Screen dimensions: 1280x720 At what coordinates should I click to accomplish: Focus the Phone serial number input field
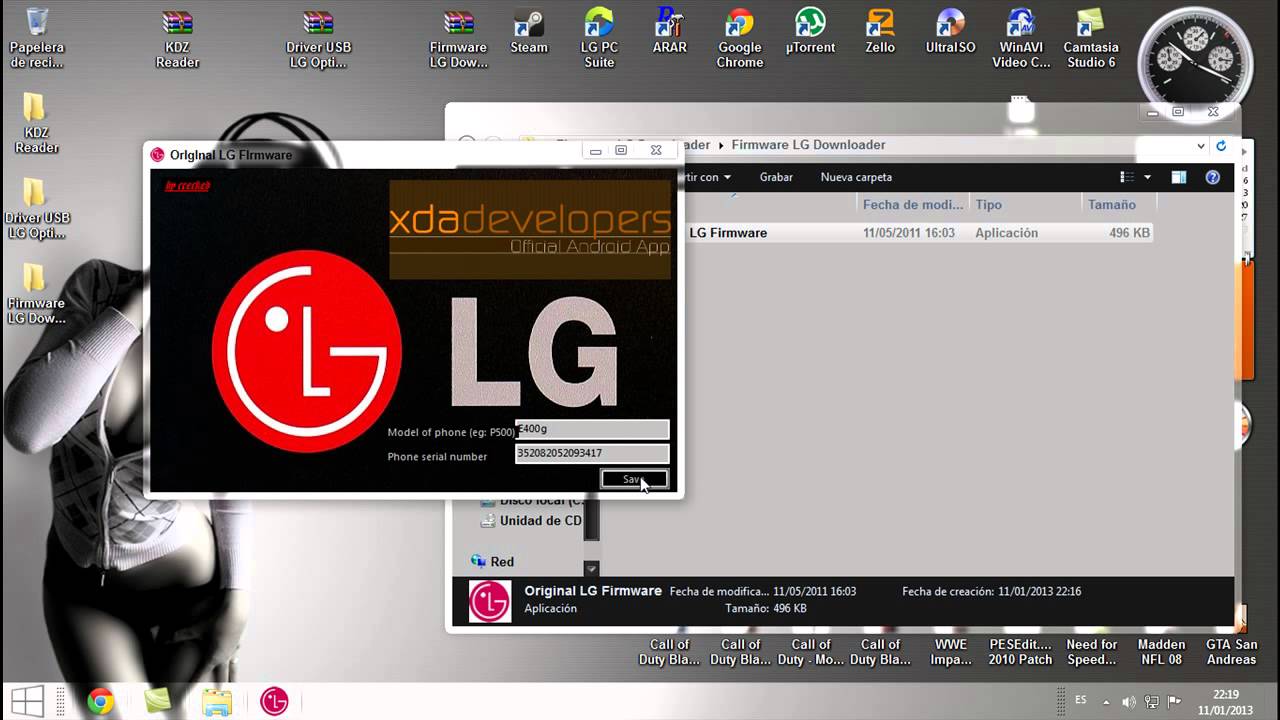[592, 453]
